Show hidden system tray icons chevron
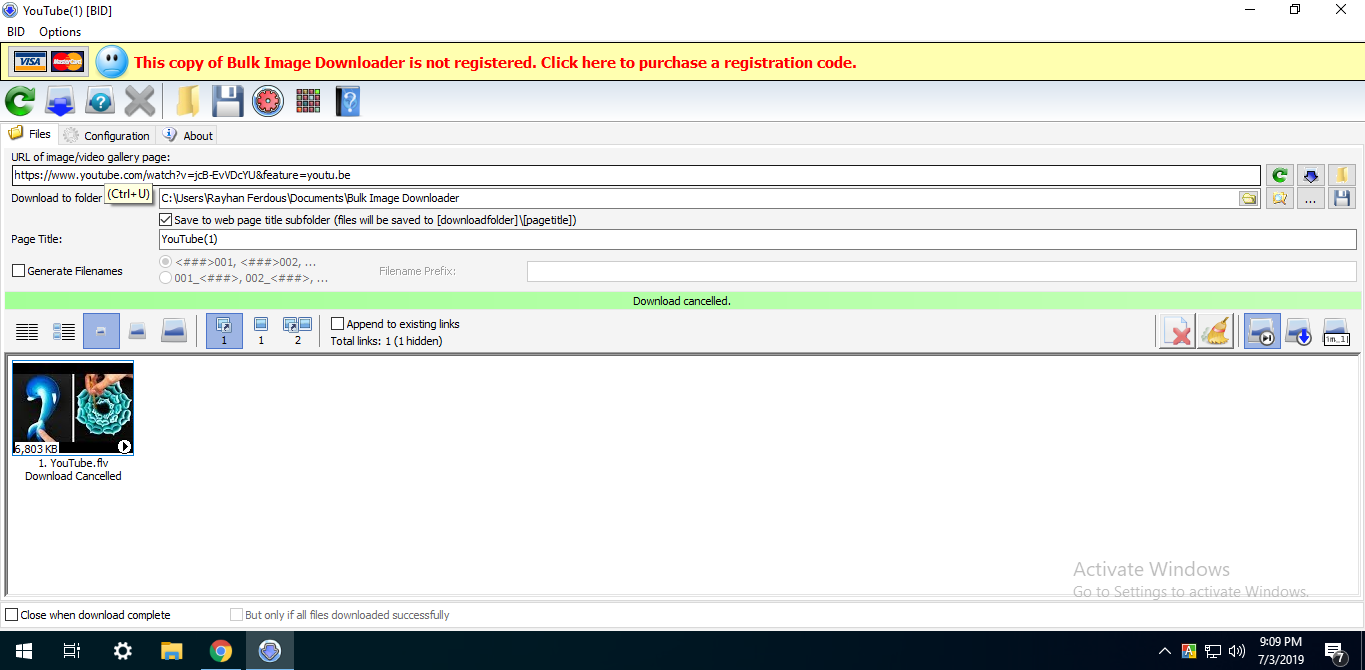The height and width of the screenshot is (670, 1365). click(x=1165, y=651)
